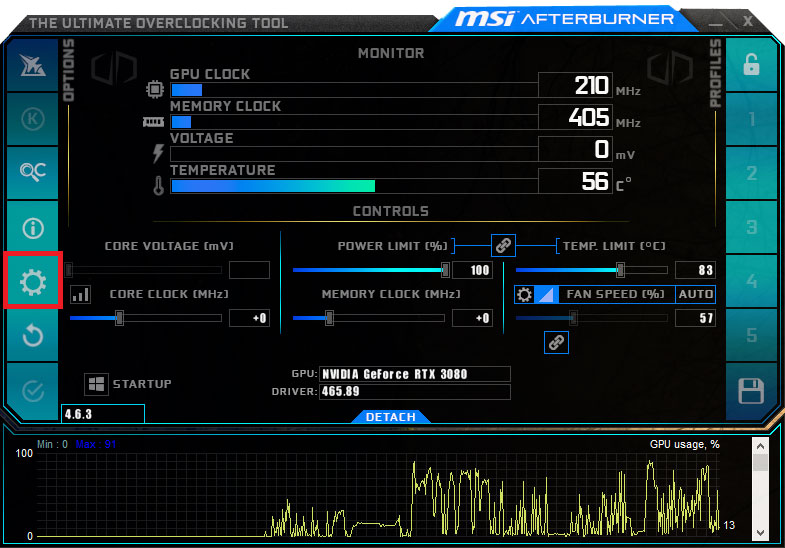This screenshot has height=548, width=785.
Task: Apply settings with the checkmark button
Action: tap(33, 391)
